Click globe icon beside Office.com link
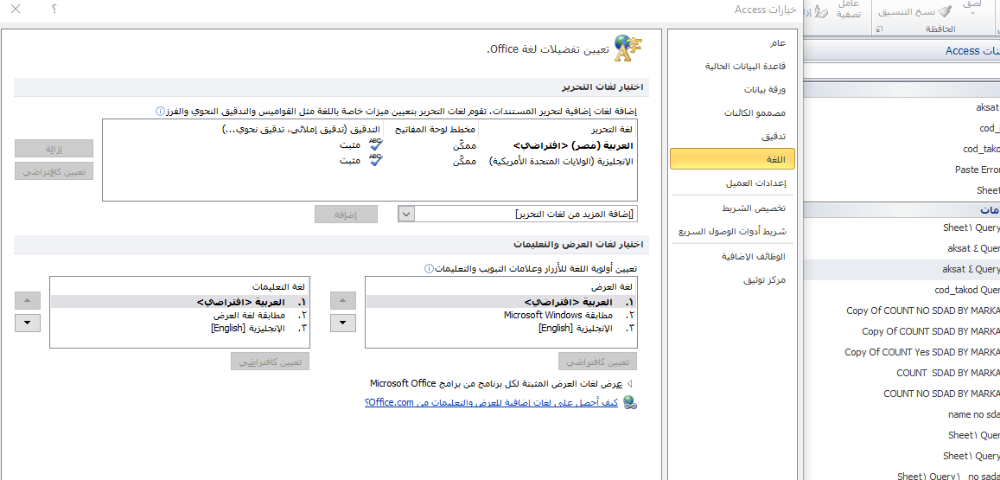Screen dimensions: 1000x480 click(x=629, y=402)
